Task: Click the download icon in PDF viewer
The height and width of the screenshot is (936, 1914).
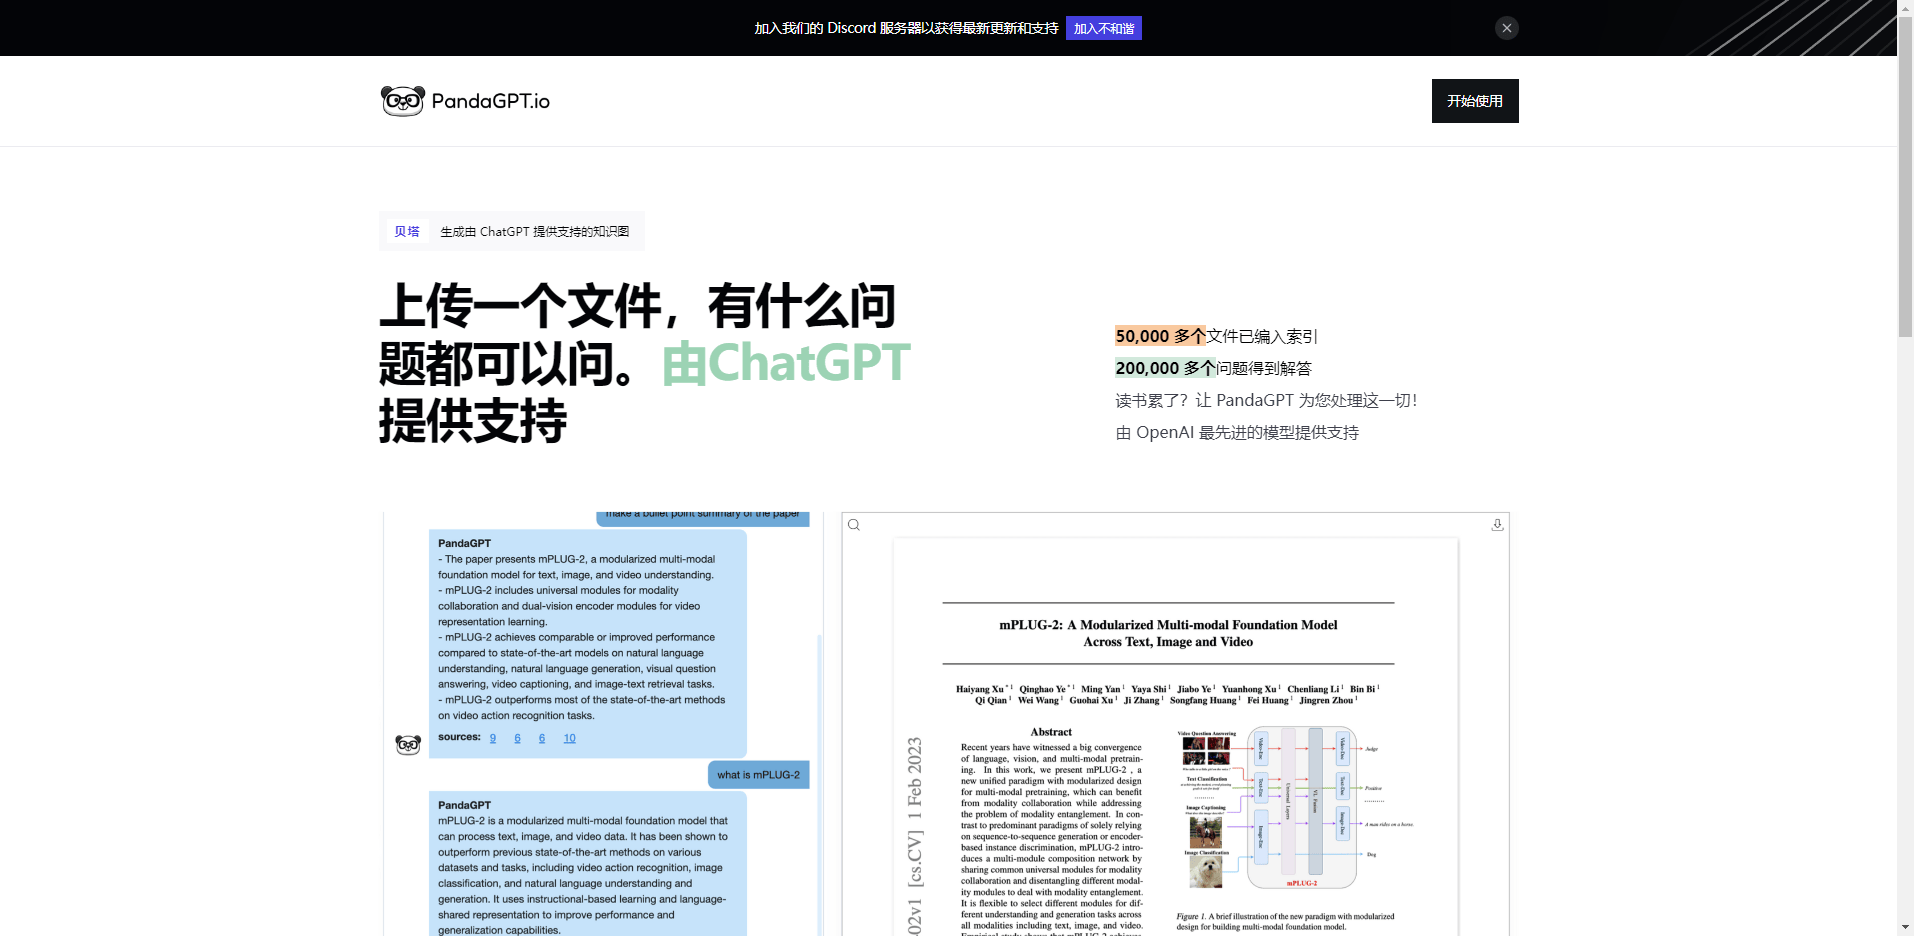Action: (1497, 525)
